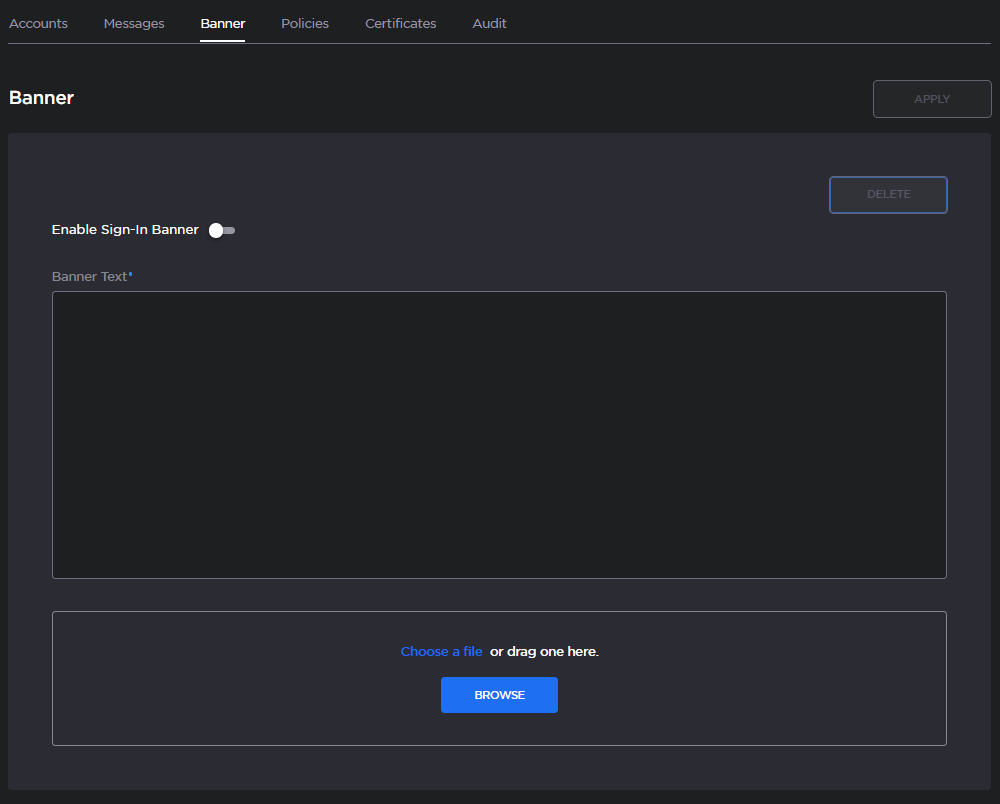Open the Certificates tab
Image resolution: width=1000 pixels, height=804 pixels.
[400, 23]
